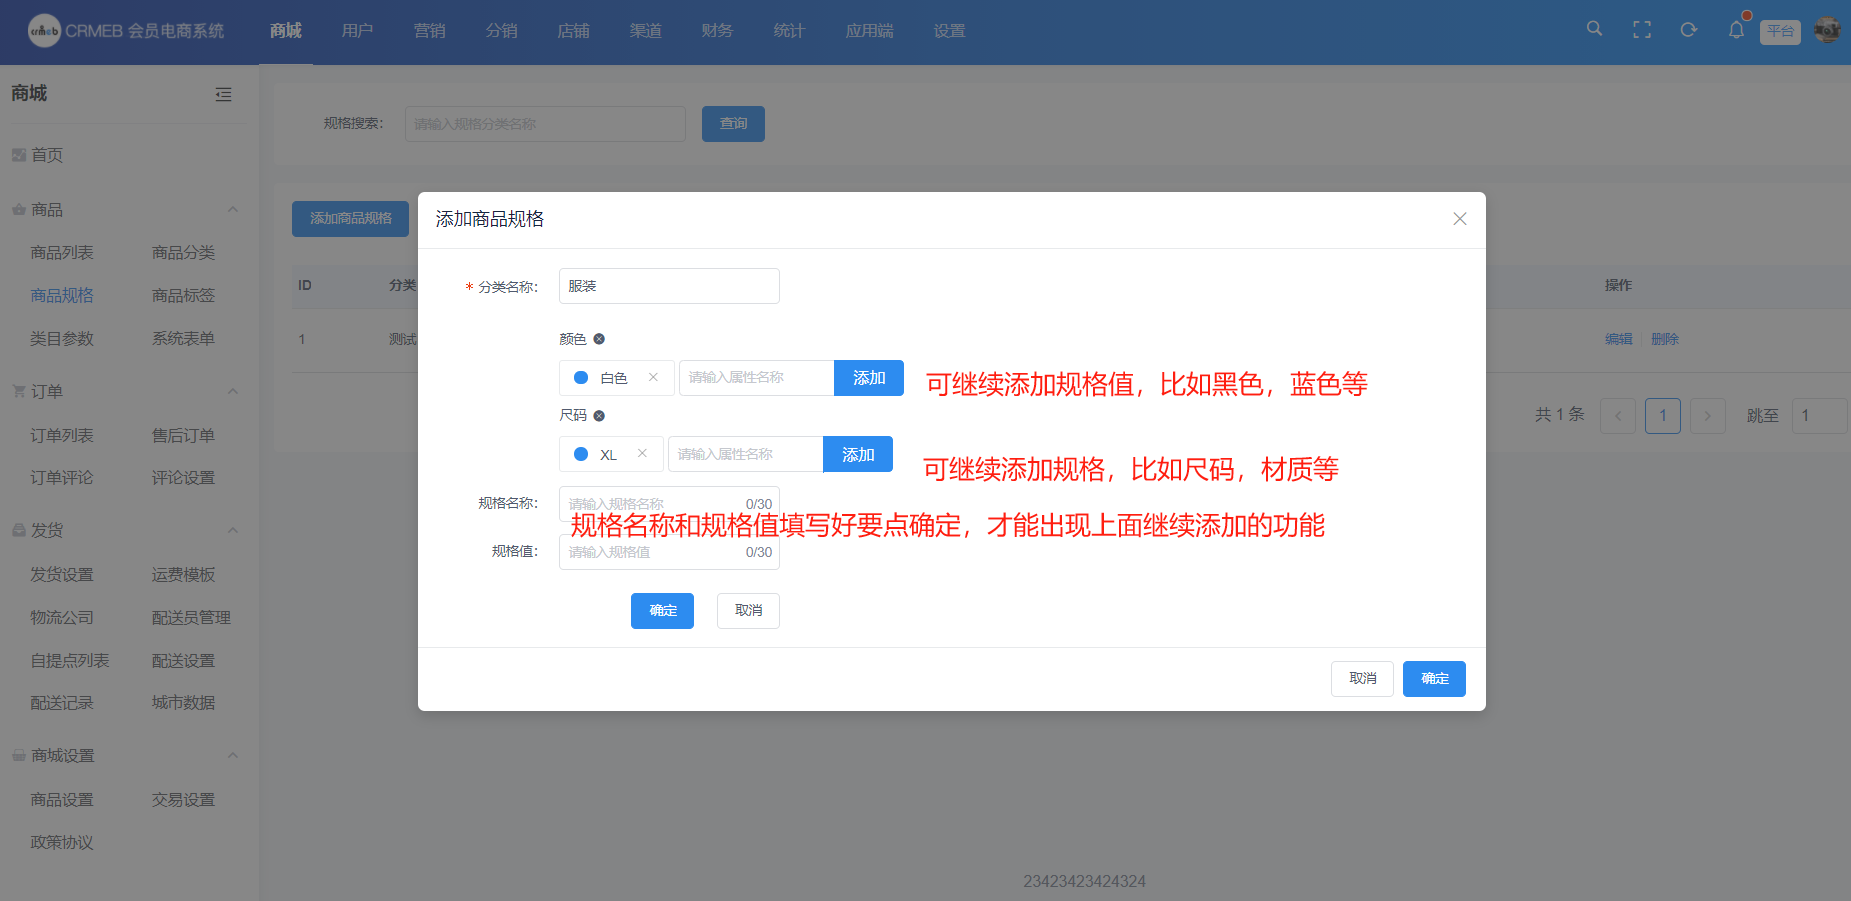Toggle fullscreen mode icon in header
This screenshot has height=901, width=1851.
pyautogui.click(x=1642, y=30)
